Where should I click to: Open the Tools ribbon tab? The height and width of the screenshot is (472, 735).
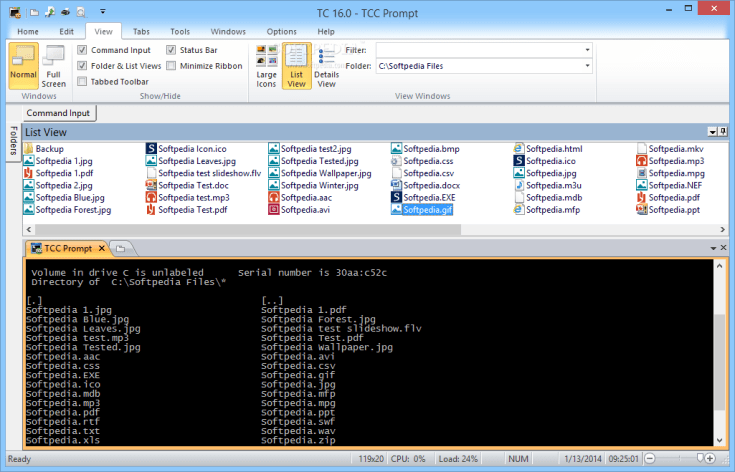pyautogui.click(x=180, y=31)
